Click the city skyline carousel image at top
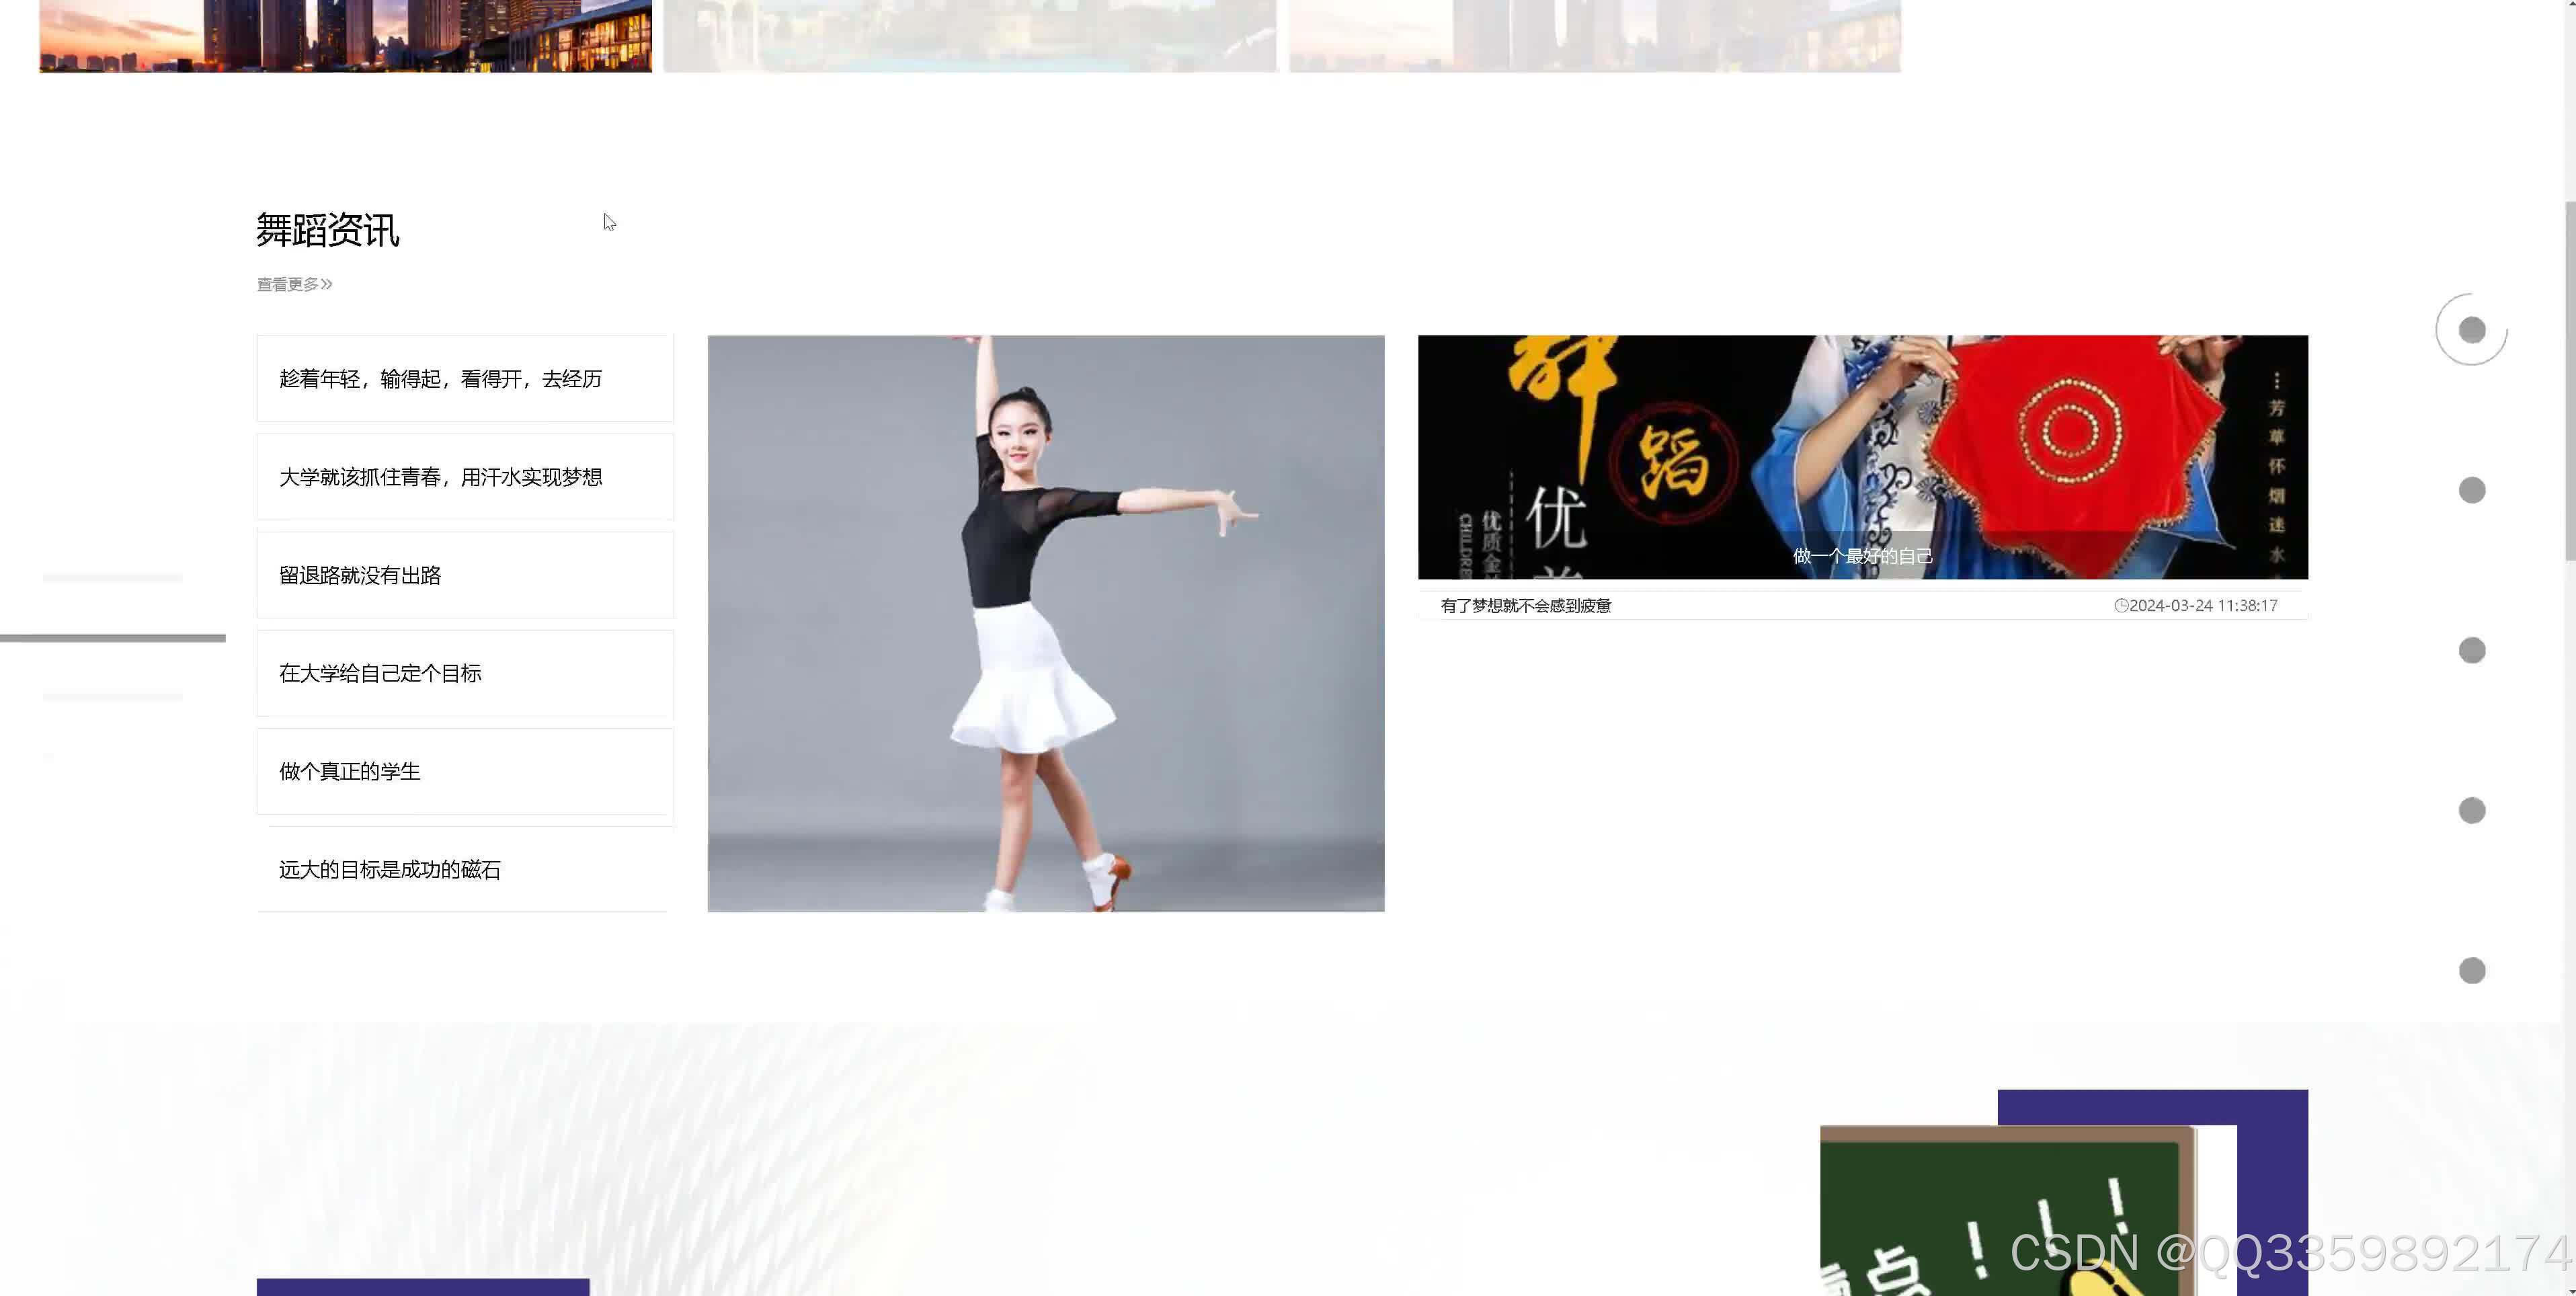Viewport: 2576px width, 1296px height. [x=345, y=36]
